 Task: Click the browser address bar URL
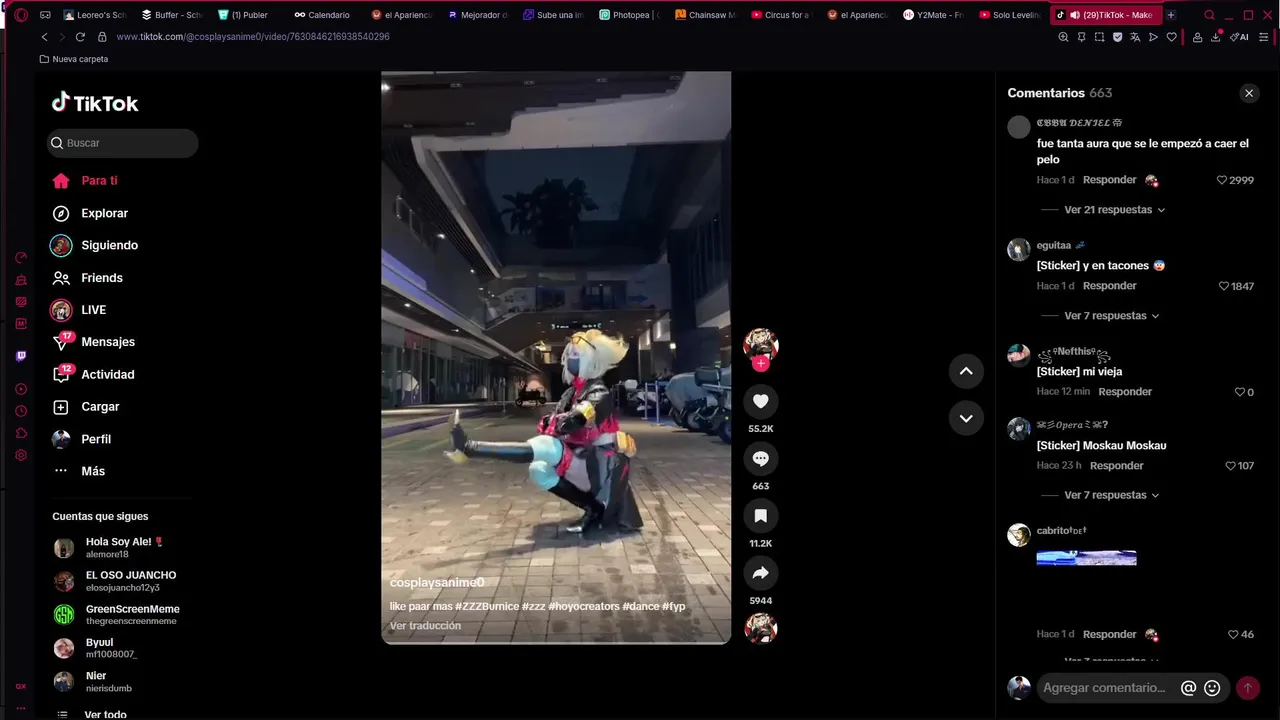click(x=253, y=37)
